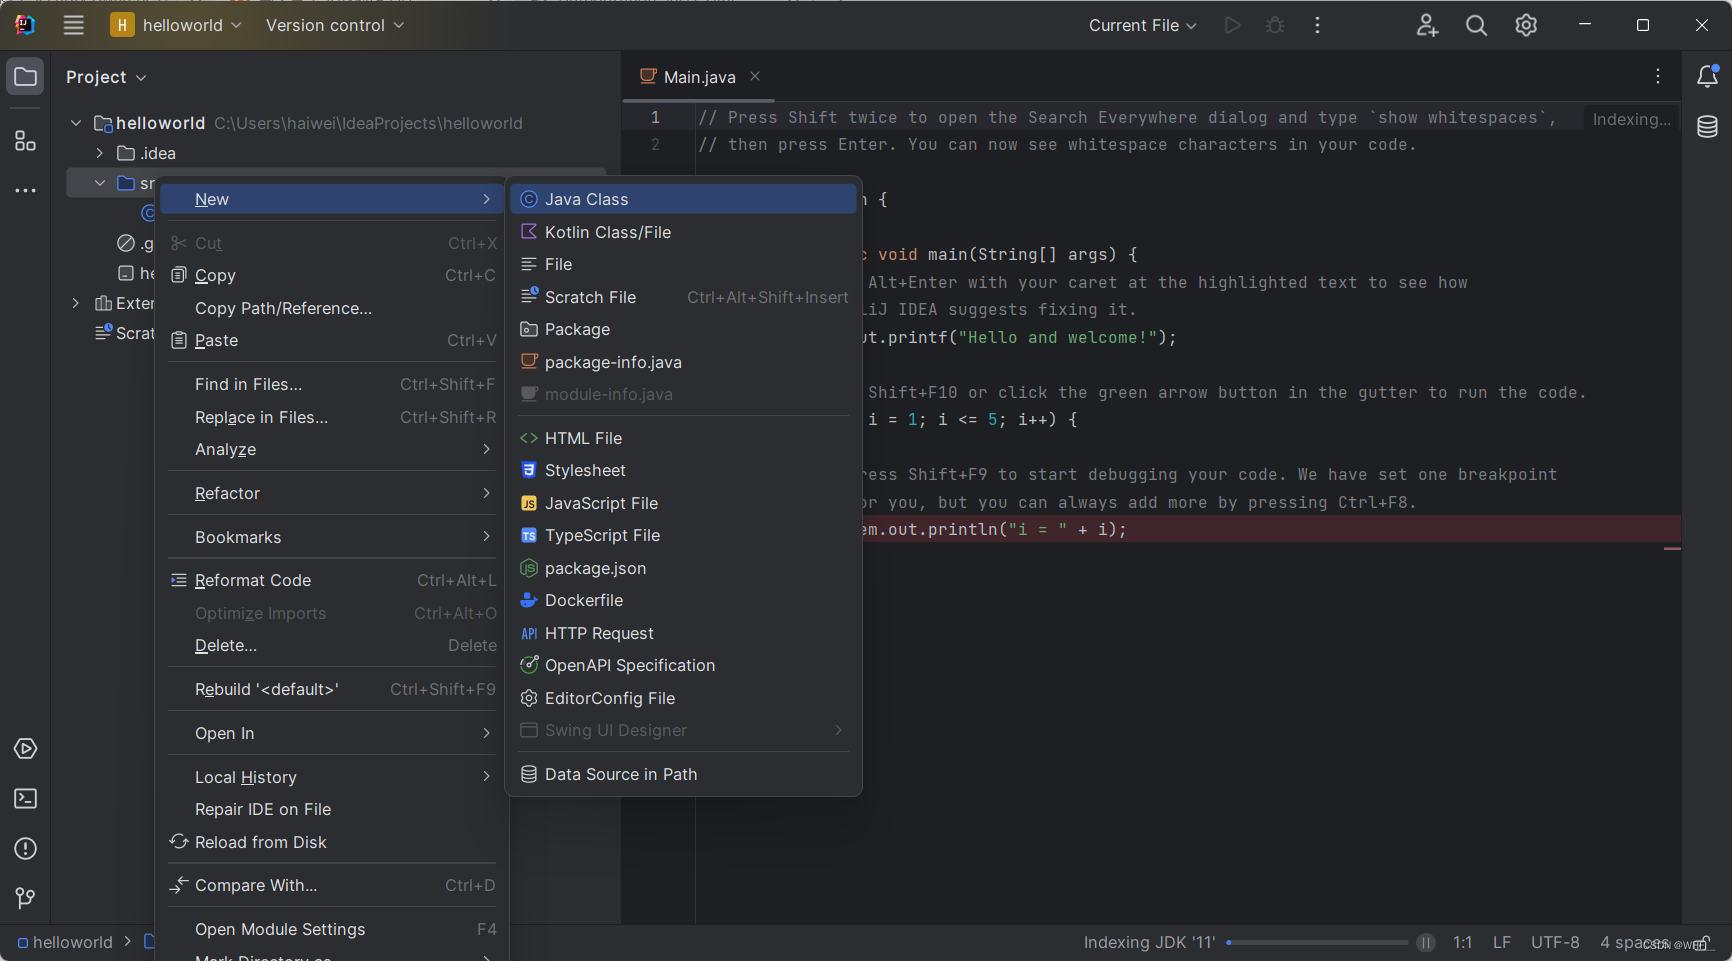Expand the Local History submenu
The height and width of the screenshot is (961, 1732).
332,777
